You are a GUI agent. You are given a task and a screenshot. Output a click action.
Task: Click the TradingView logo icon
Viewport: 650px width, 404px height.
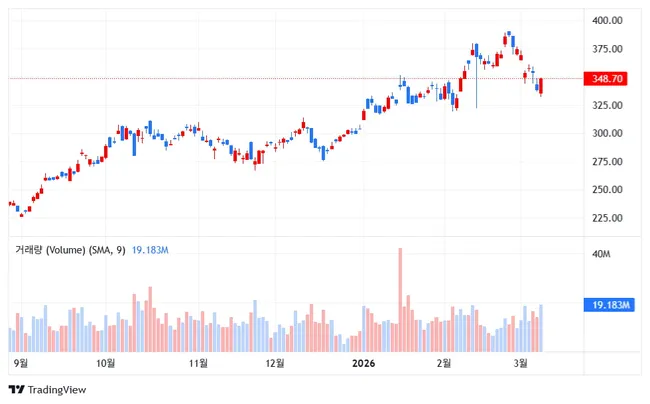point(16,390)
